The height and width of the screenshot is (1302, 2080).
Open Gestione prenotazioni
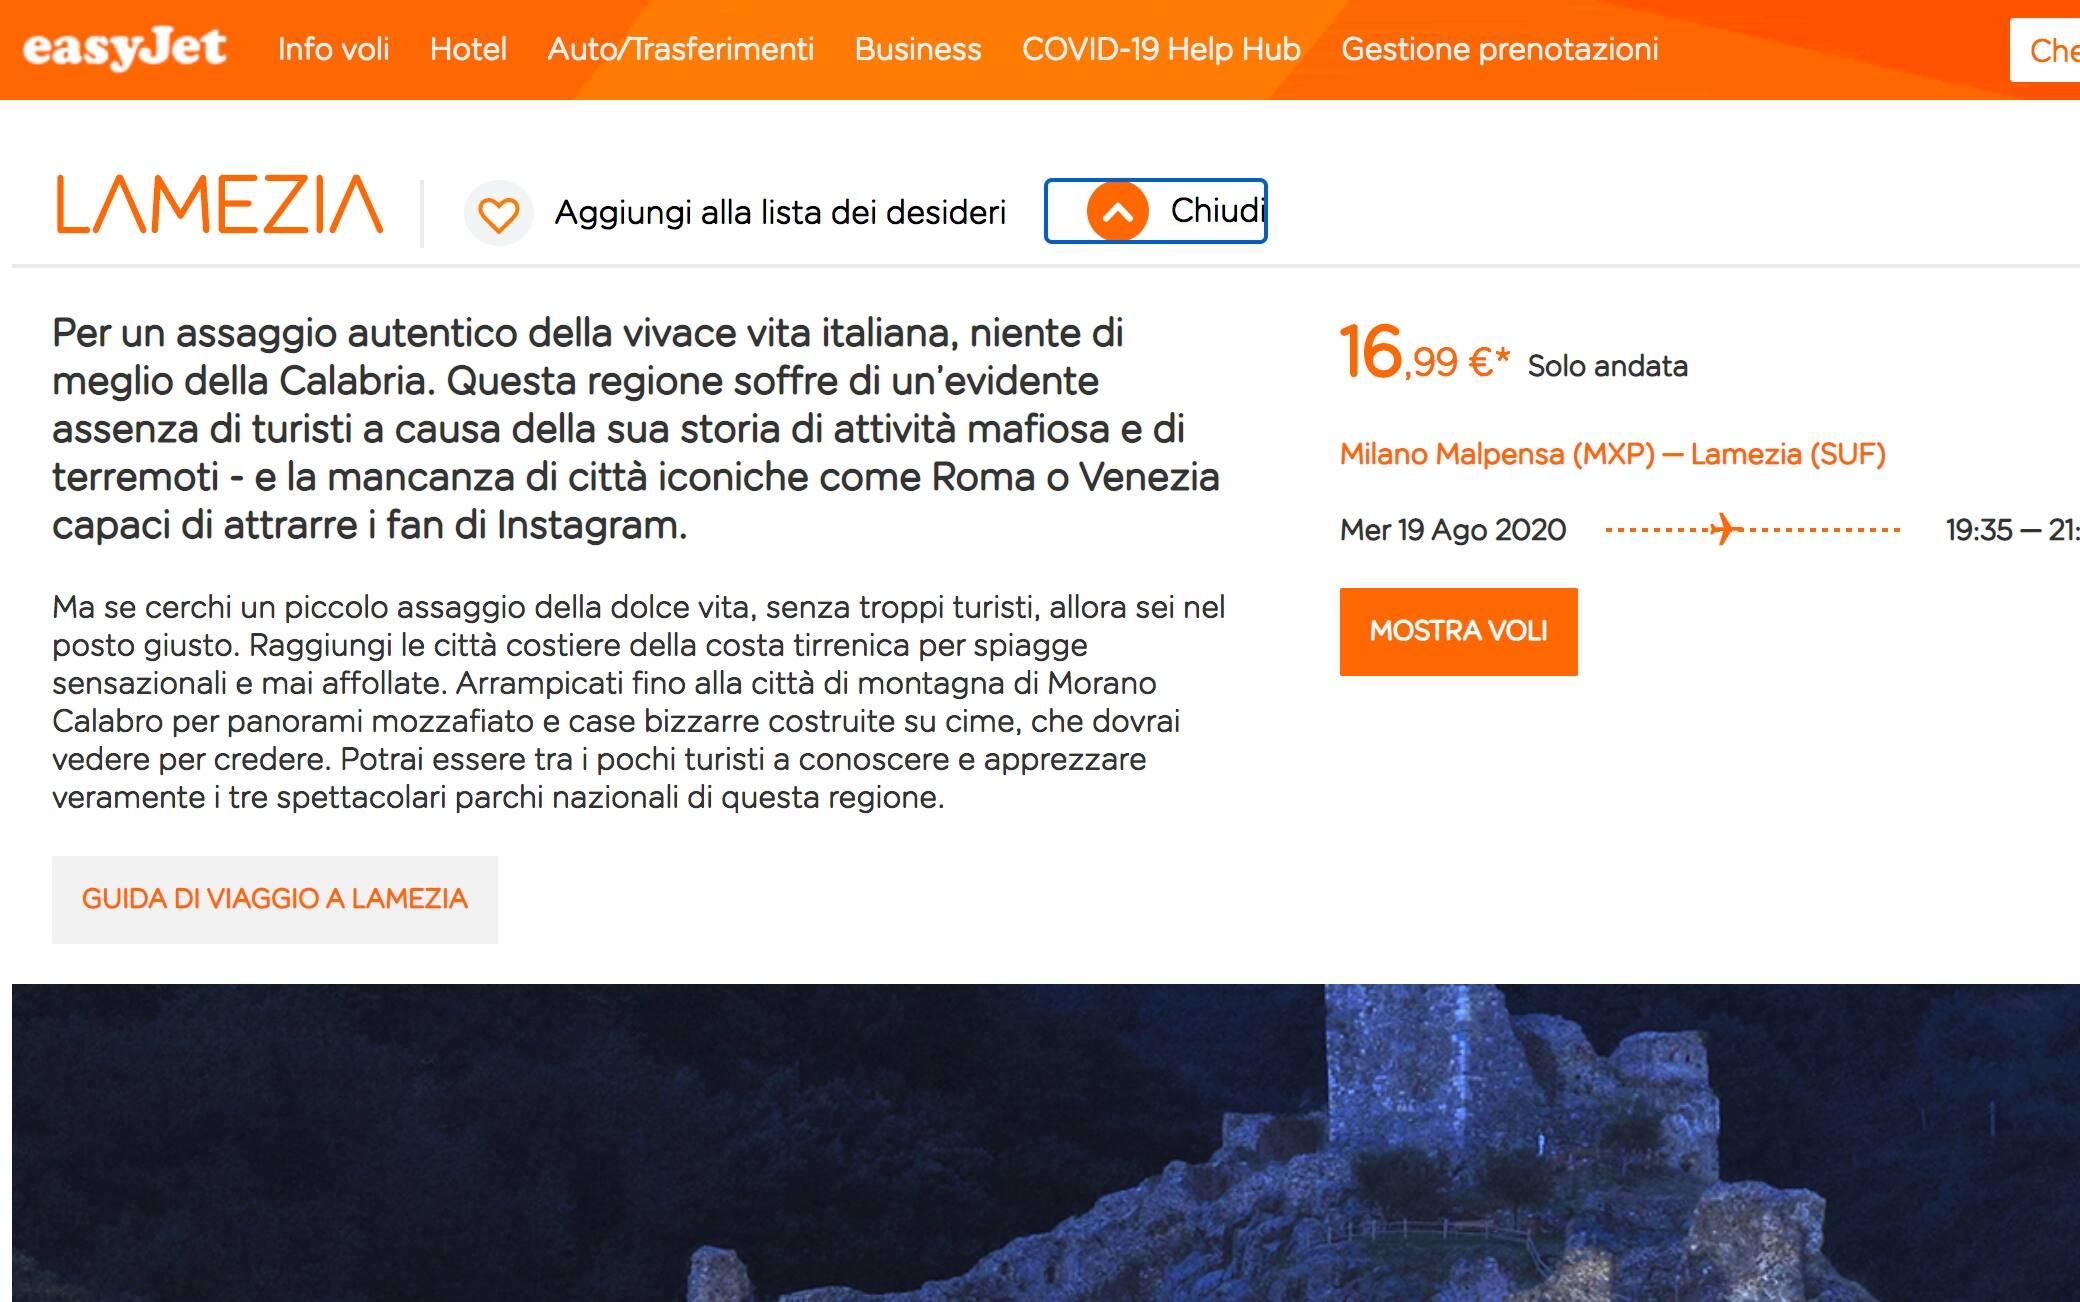point(1500,50)
